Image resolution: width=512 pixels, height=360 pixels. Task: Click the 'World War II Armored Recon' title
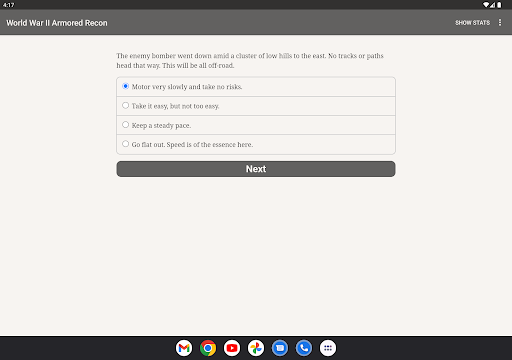[x=57, y=23]
